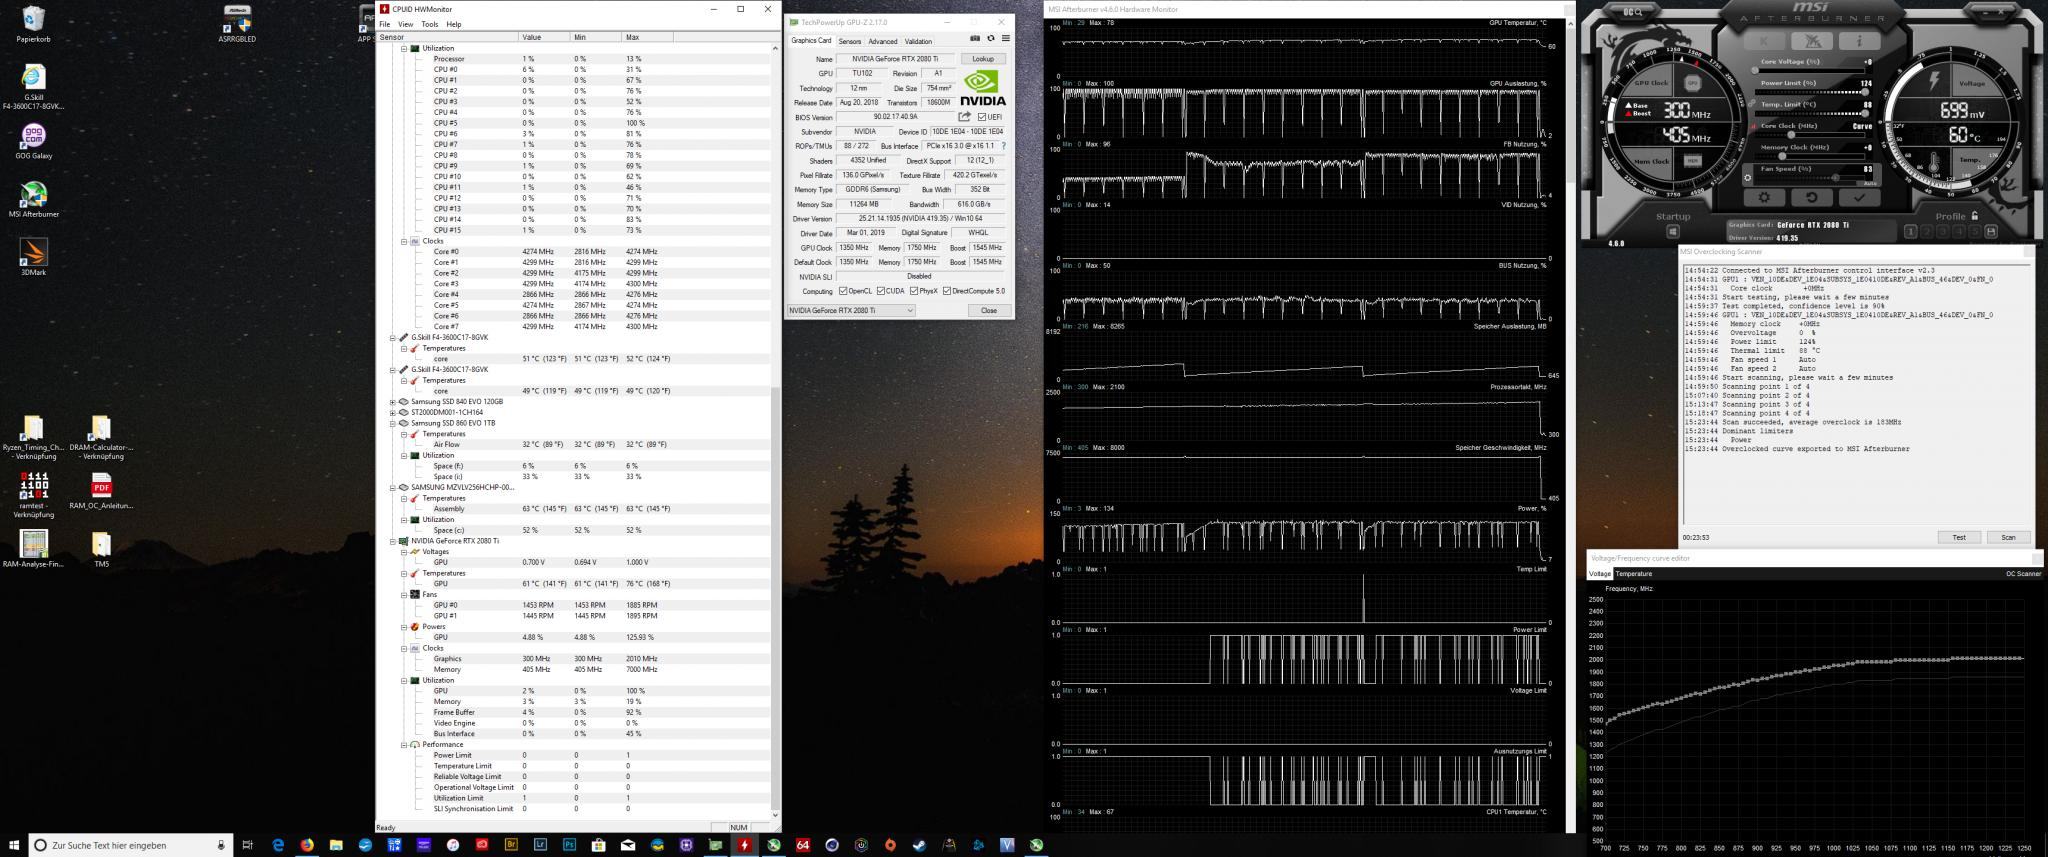
Task: Switch to the GPU-Z Validation tab
Action: coord(918,41)
